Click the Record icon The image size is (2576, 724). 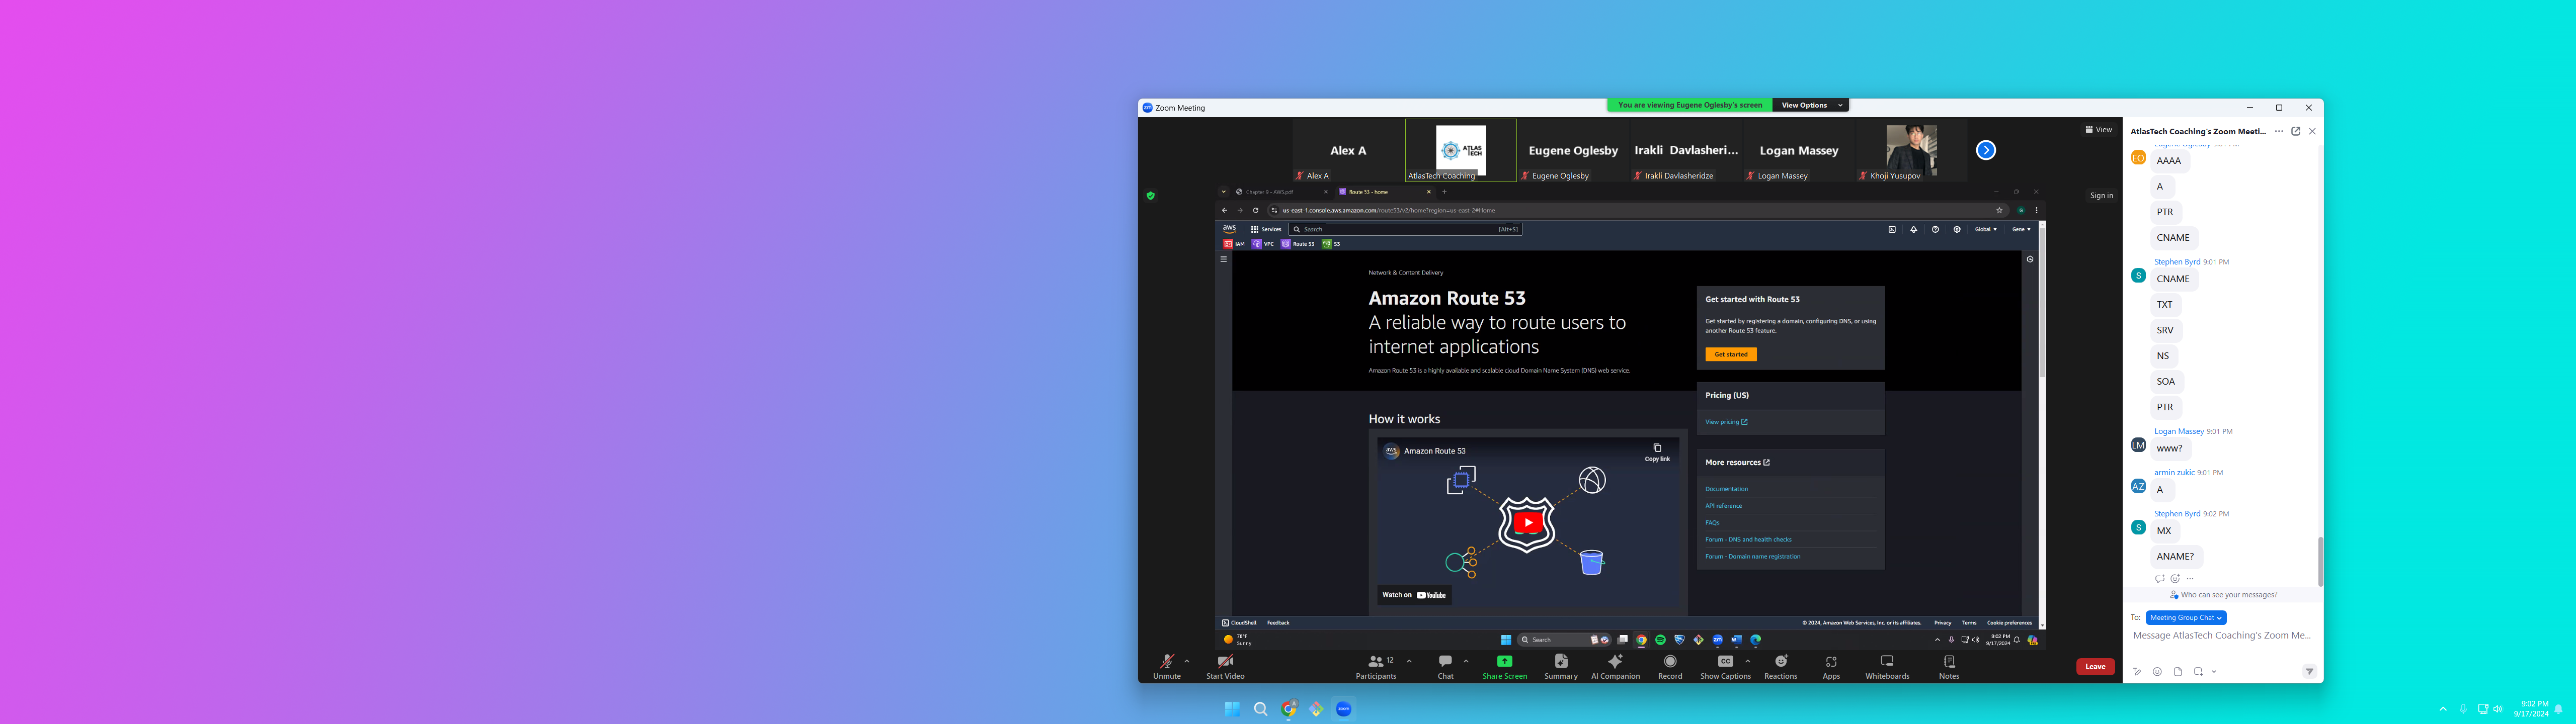pos(1670,662)
